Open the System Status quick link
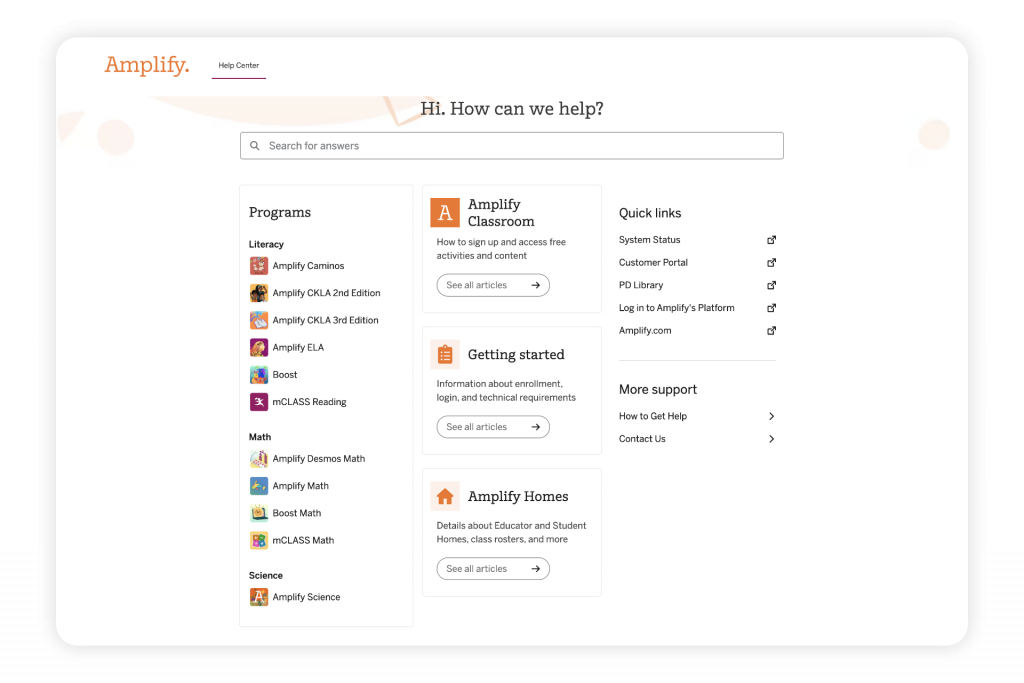The image size is (1024, 683). tap(650, 240)
